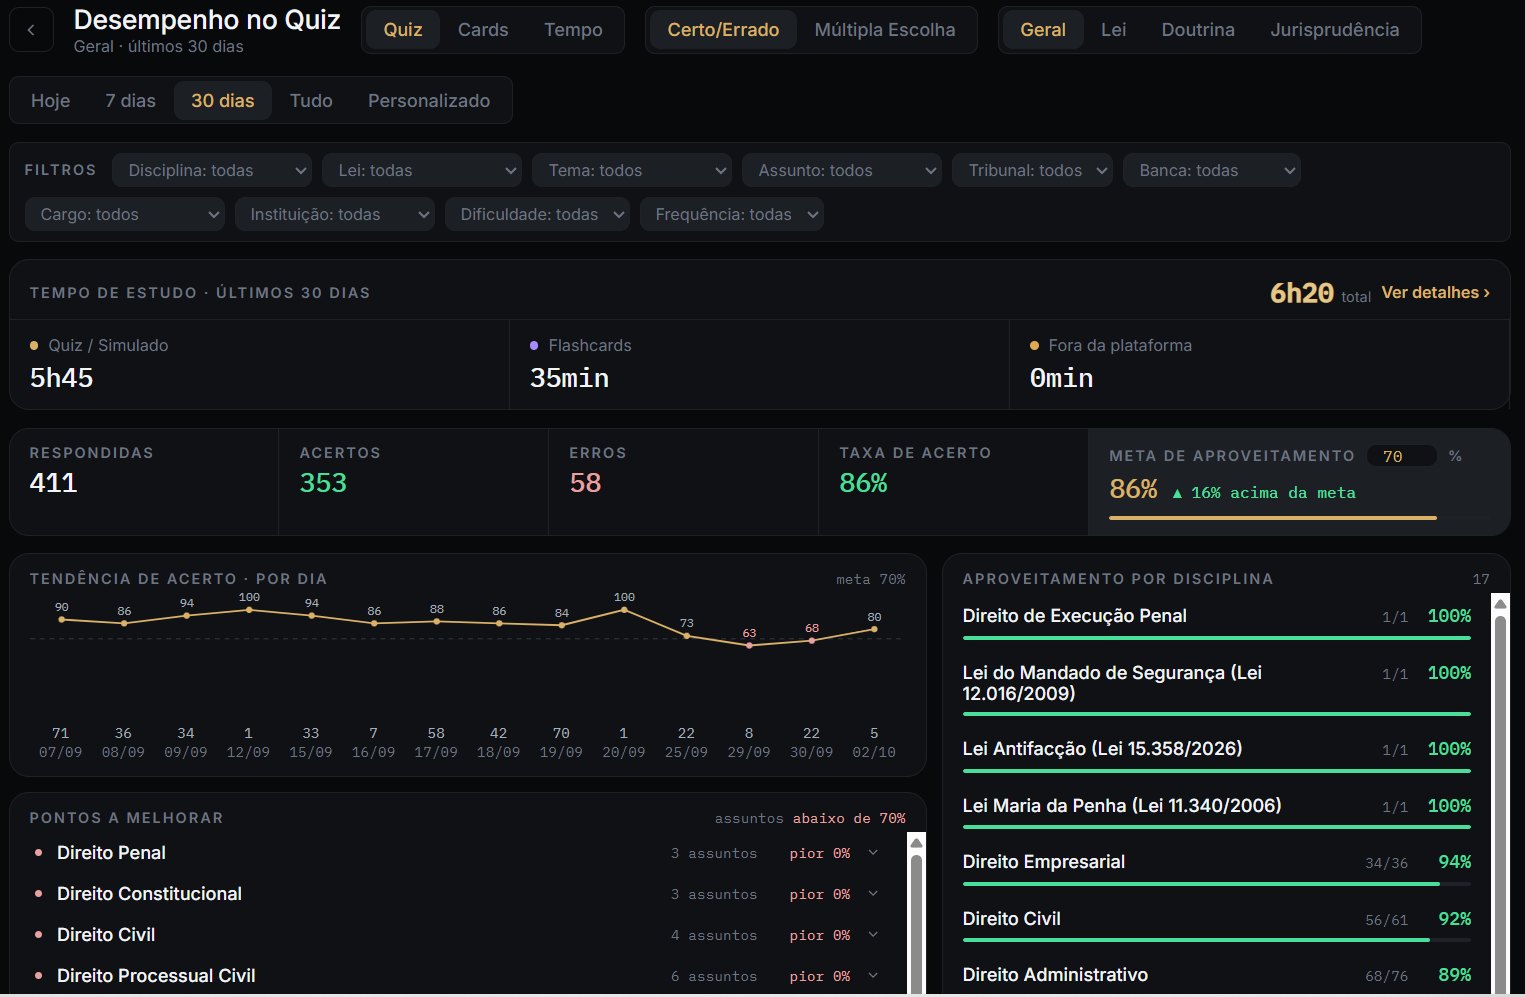Click the Lei Antifacção discipline row

pyautogui.click(x=1217, y=755)
